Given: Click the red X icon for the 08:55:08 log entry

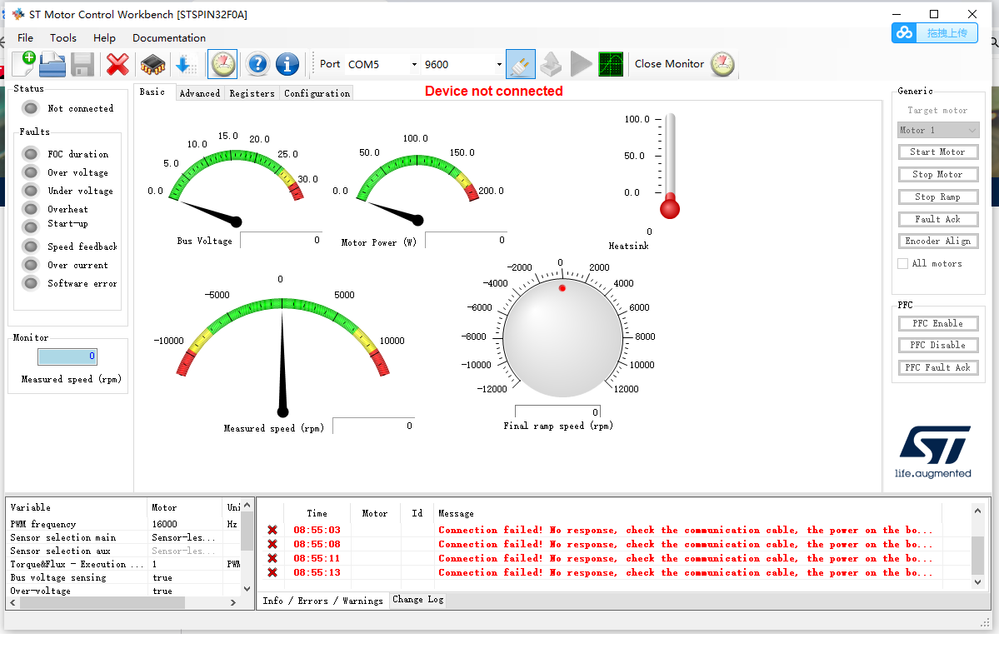Looking at the screenshot, I should pyautogui.click(x=272, y=544).
